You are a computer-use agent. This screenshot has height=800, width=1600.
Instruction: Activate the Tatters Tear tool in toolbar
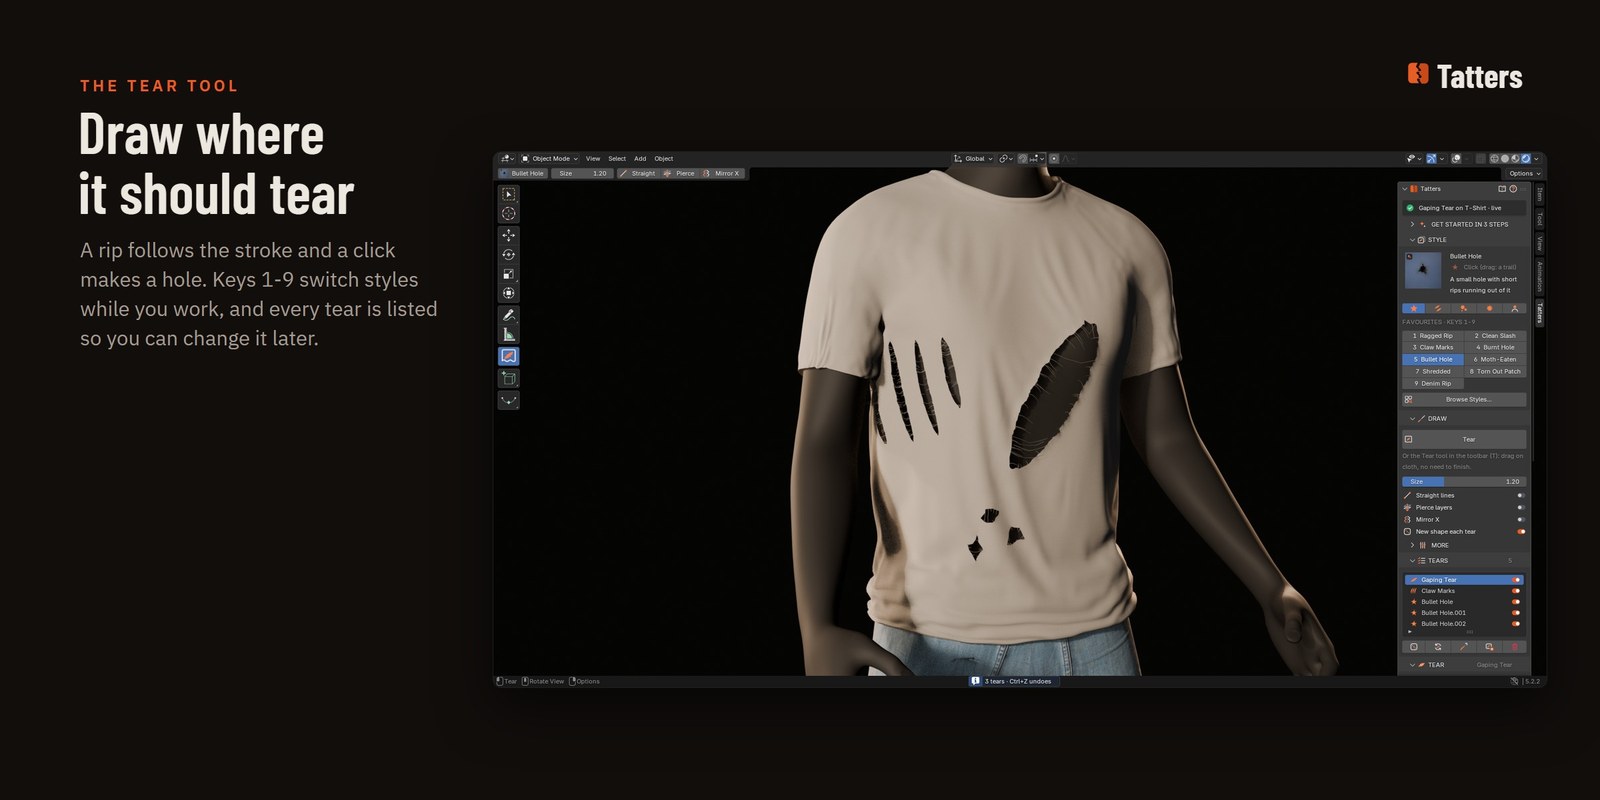[x=509, y=357]
